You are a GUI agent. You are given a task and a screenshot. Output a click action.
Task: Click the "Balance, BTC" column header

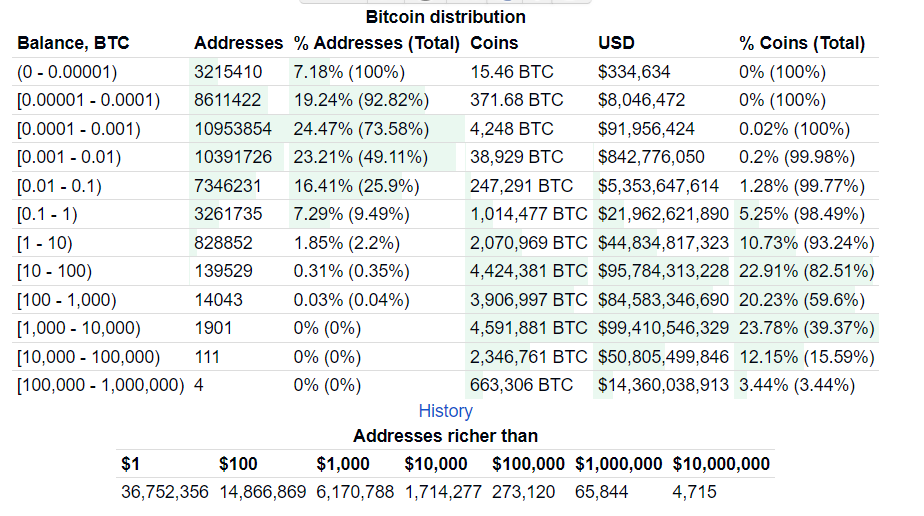coord(73,43)
